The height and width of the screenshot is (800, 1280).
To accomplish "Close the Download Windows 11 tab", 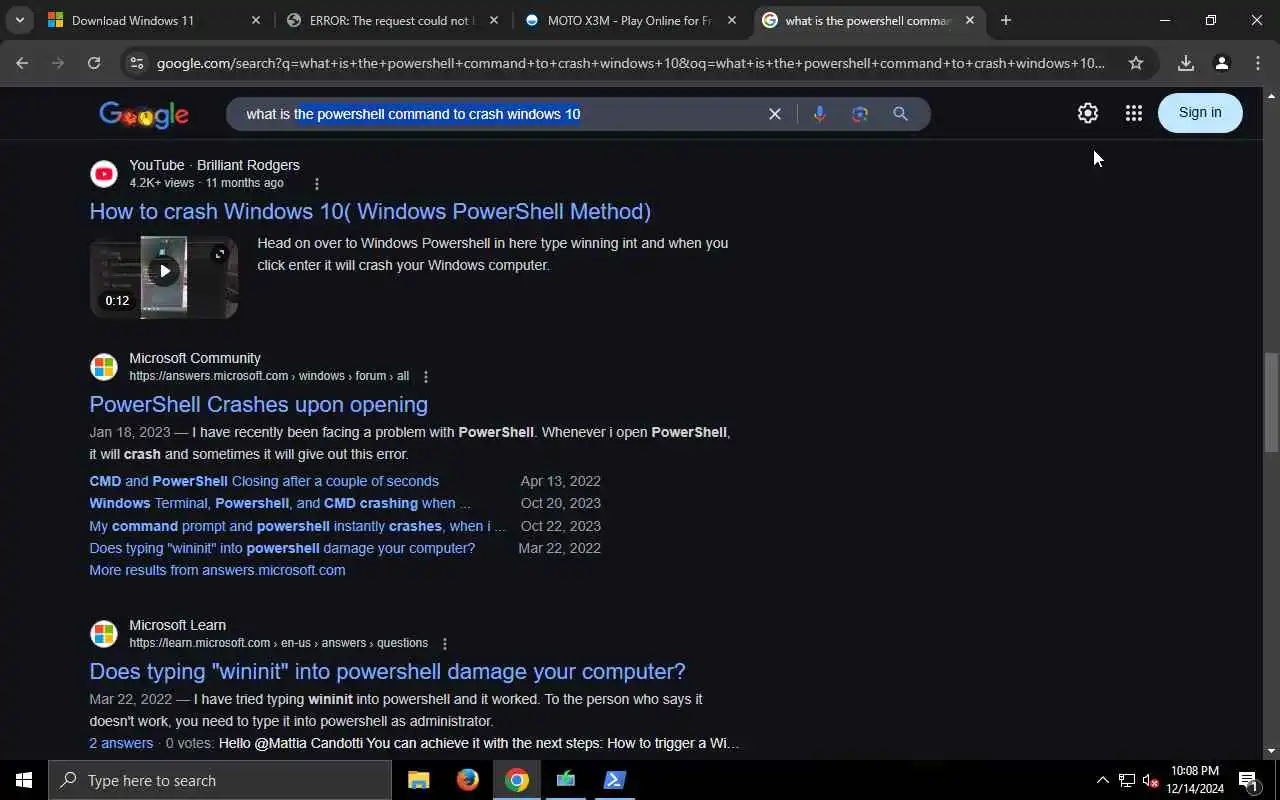I will pyautogui.click(x=255, y=20).
